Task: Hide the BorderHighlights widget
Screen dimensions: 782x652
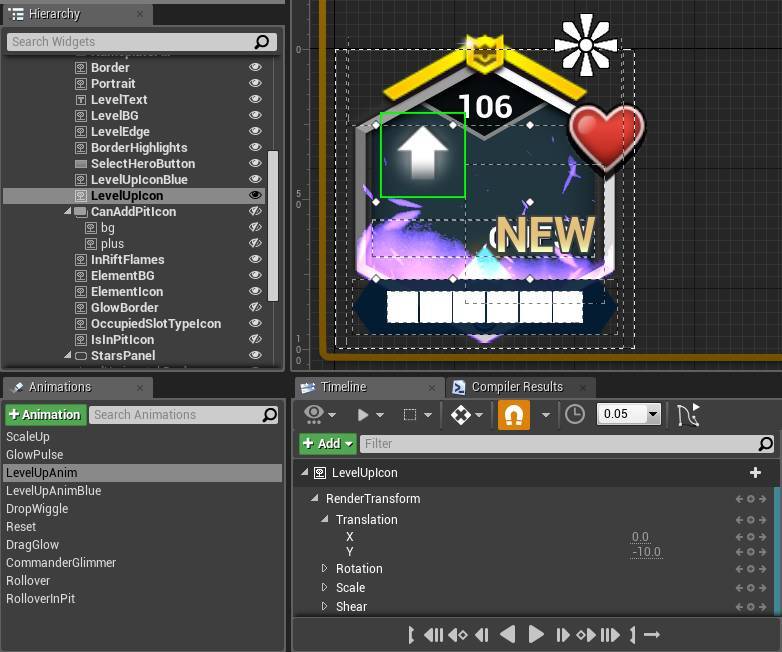Action: pos(255,147)
